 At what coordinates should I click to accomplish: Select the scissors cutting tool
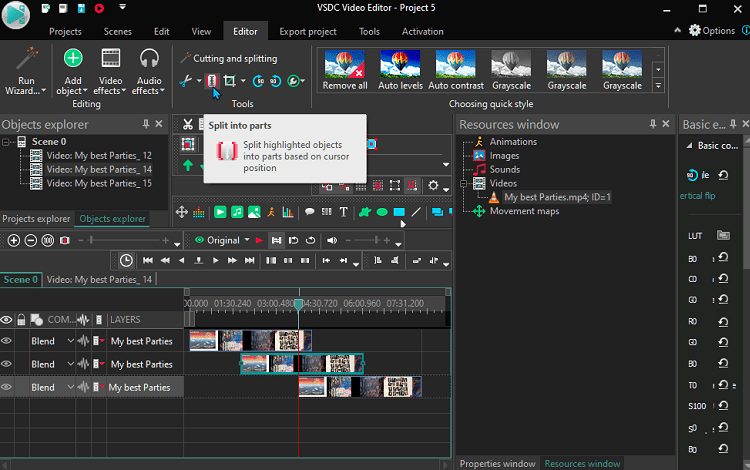point(186,81)
